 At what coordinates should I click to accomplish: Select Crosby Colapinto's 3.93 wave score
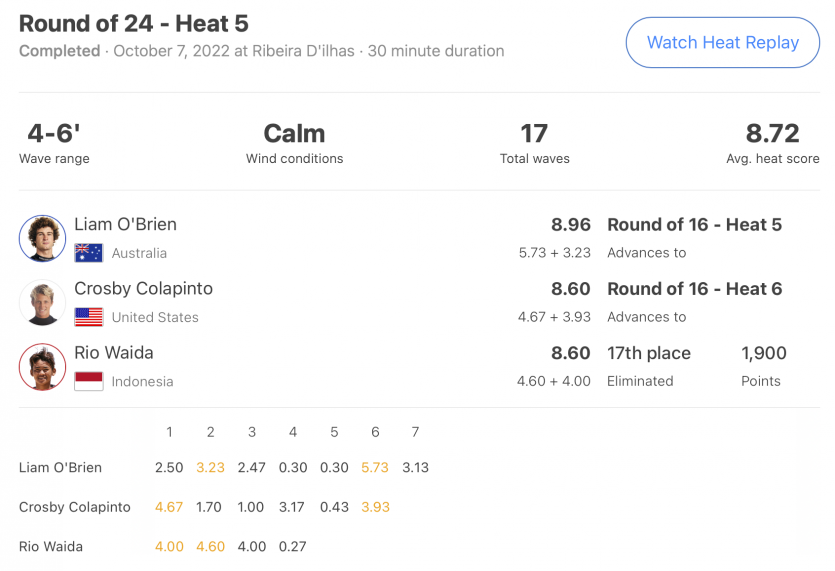[x=375, y=507]
